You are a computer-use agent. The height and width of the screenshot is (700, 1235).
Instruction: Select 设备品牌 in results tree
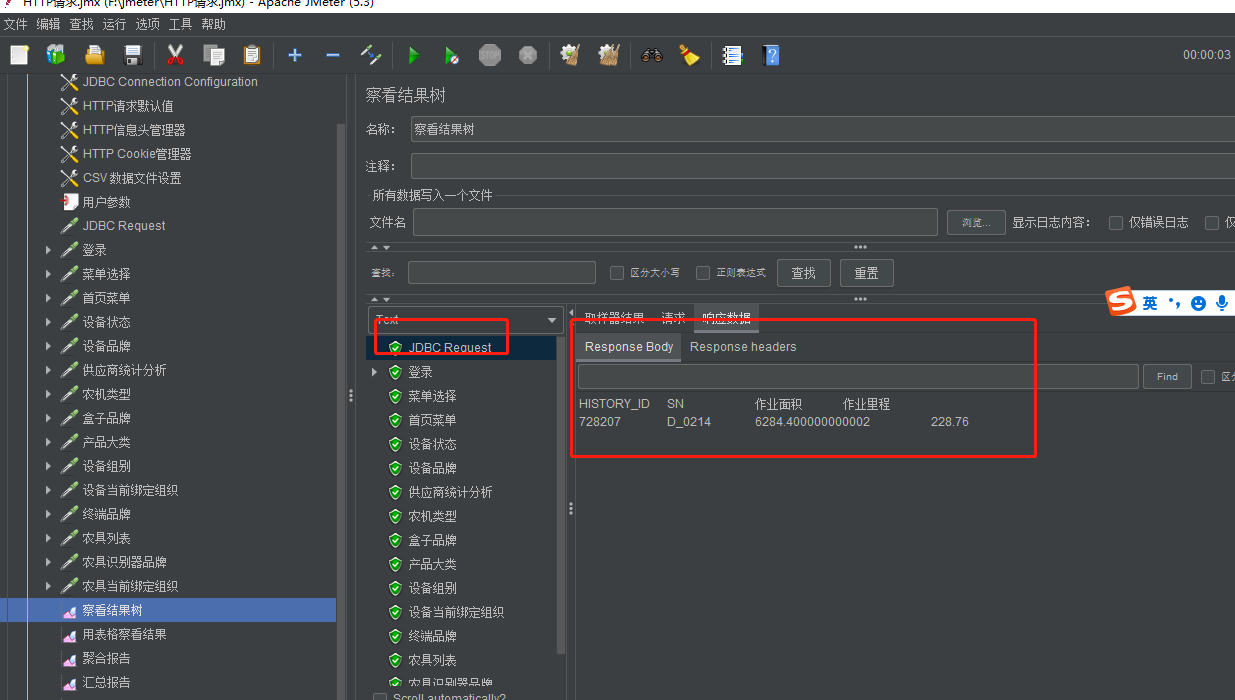(x=432, y=468)
